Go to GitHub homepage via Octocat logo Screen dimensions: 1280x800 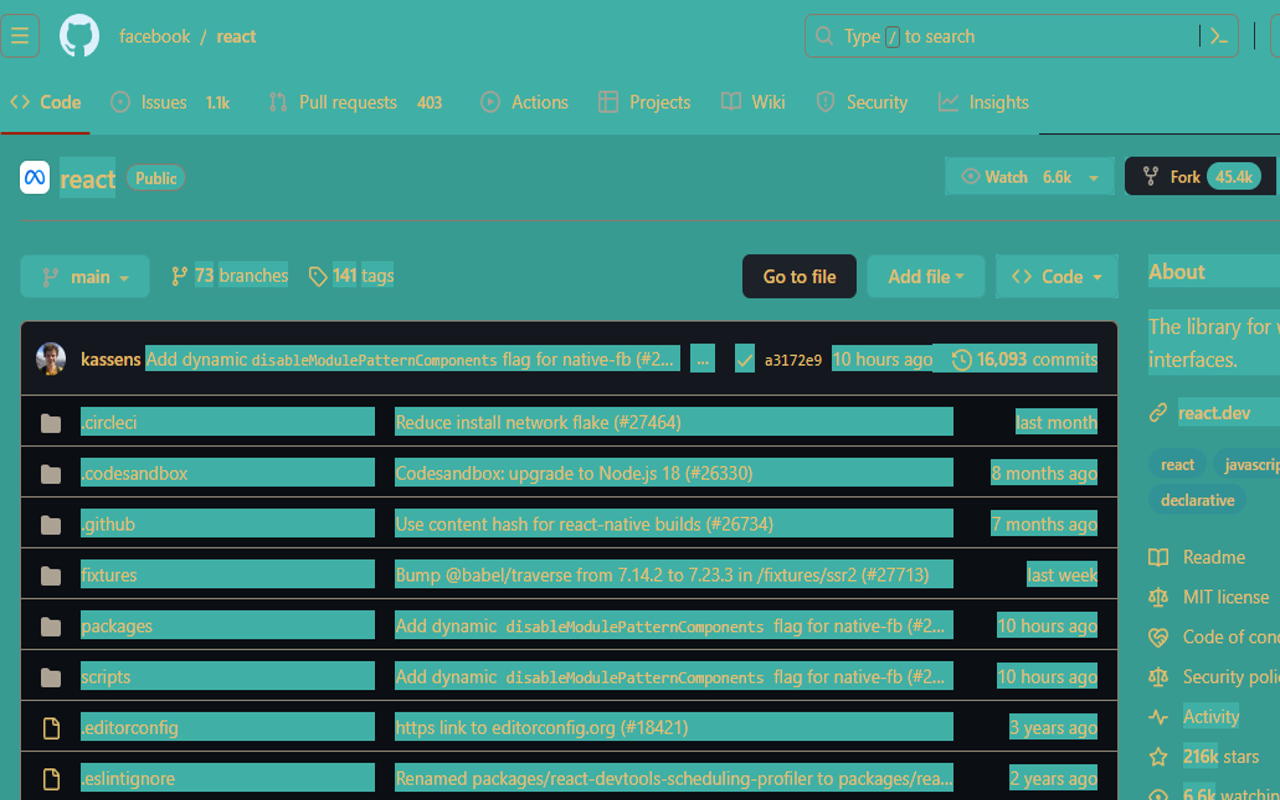tap(79, 36)
